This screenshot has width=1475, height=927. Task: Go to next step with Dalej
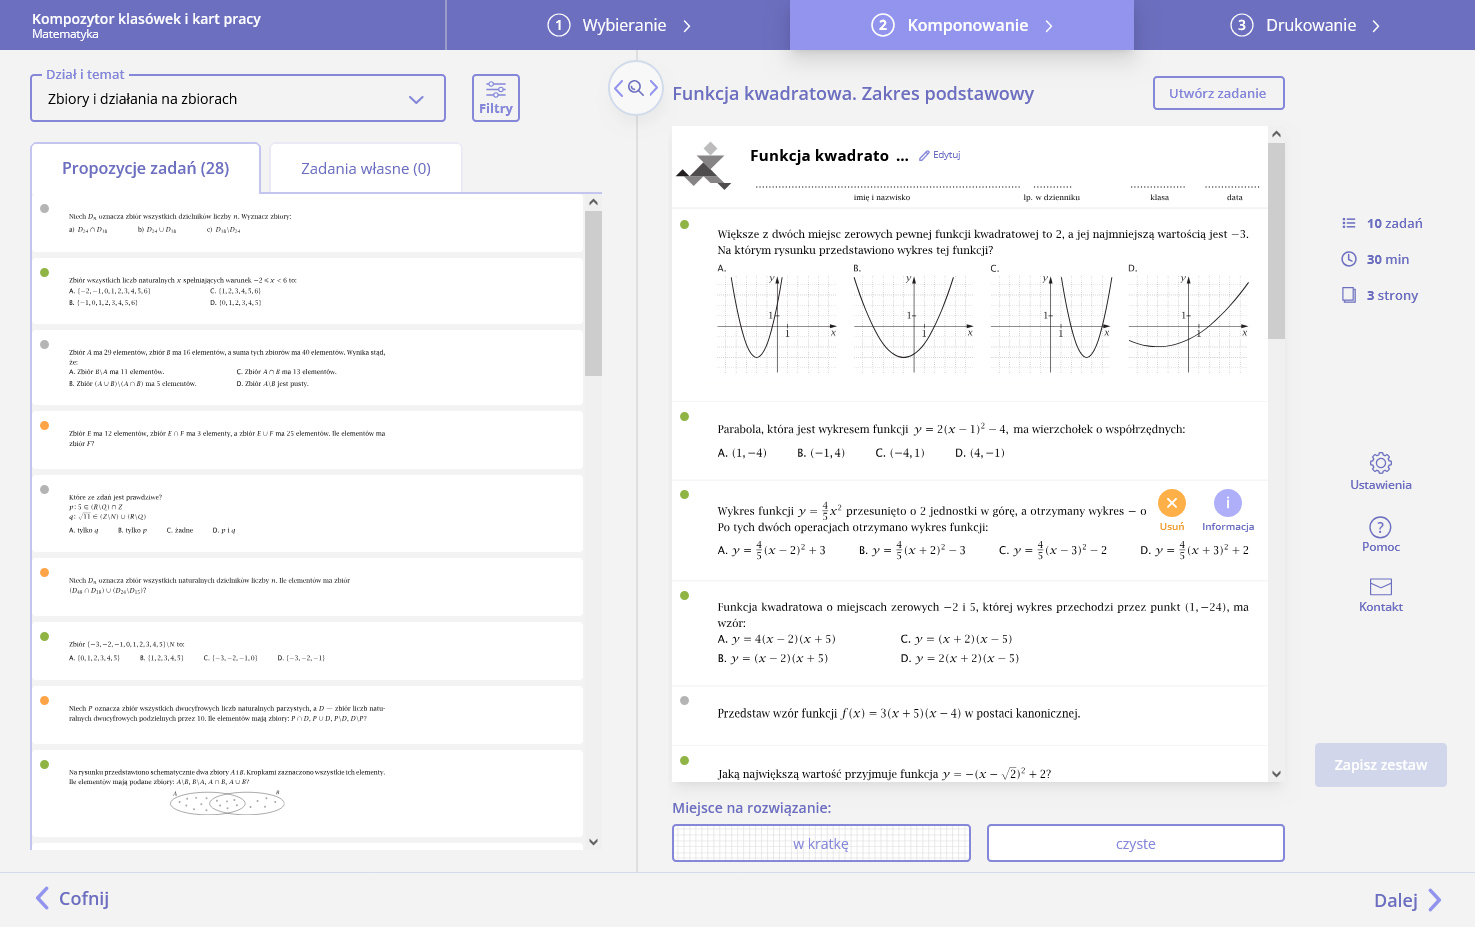(x=1407, y=900)
